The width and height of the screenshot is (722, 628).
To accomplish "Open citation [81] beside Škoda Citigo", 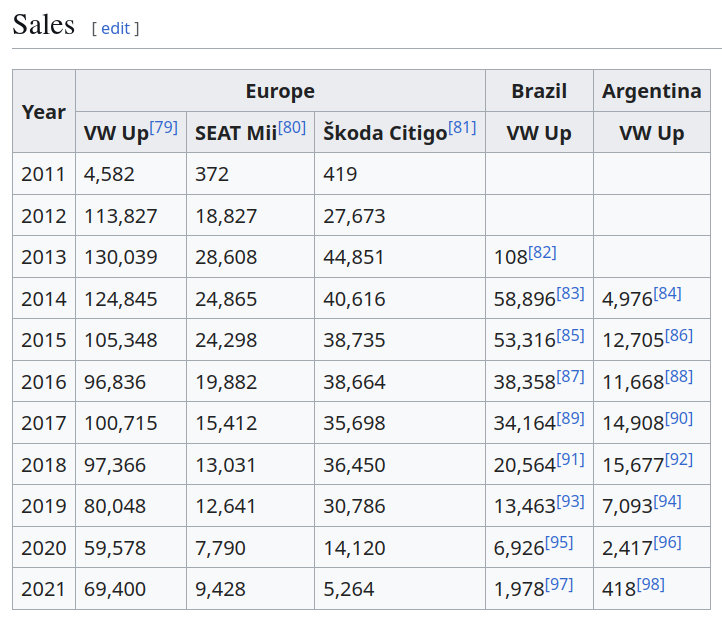I will [x=462, y=127].
